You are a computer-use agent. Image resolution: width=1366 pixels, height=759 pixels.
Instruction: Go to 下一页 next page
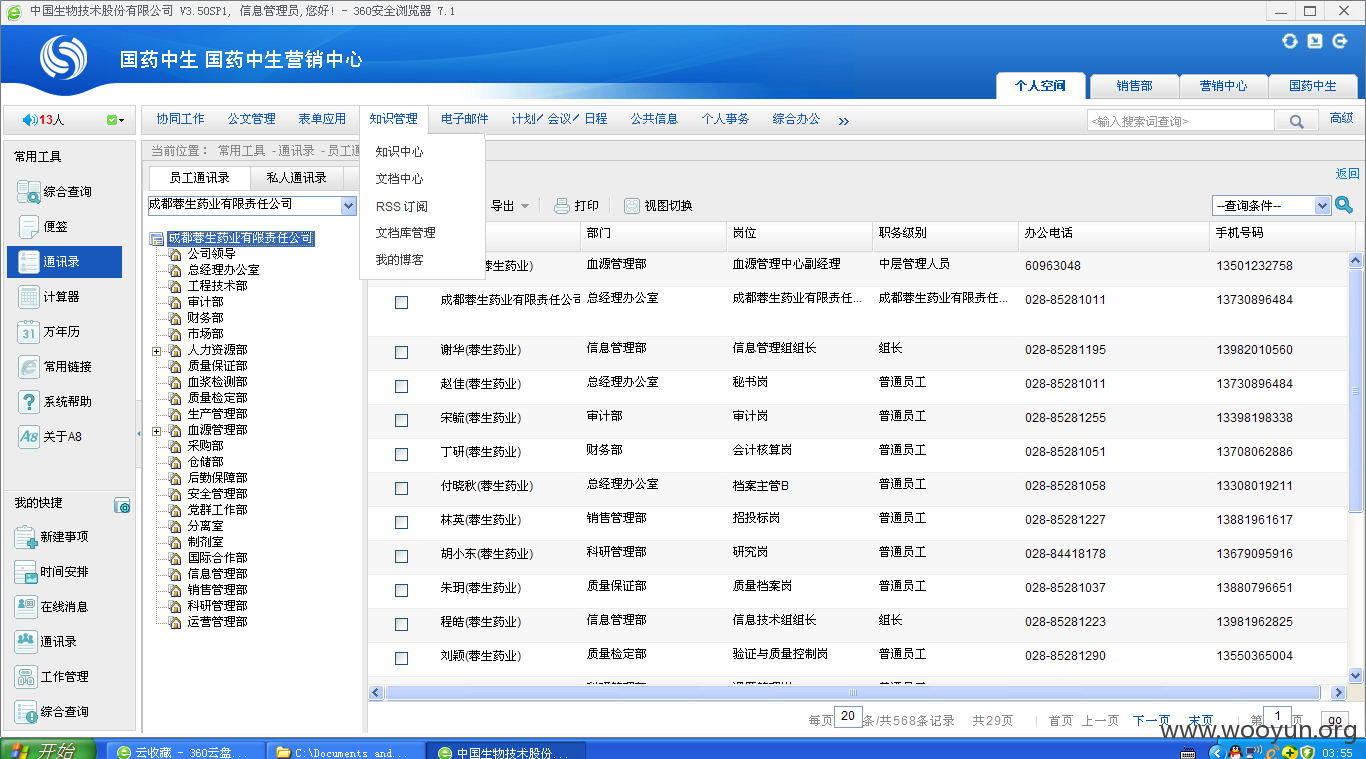coord(1151,720)
